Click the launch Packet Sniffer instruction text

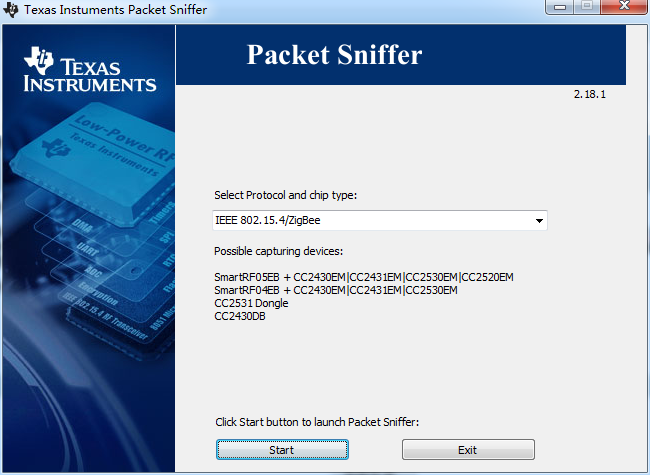click(317, 422)
